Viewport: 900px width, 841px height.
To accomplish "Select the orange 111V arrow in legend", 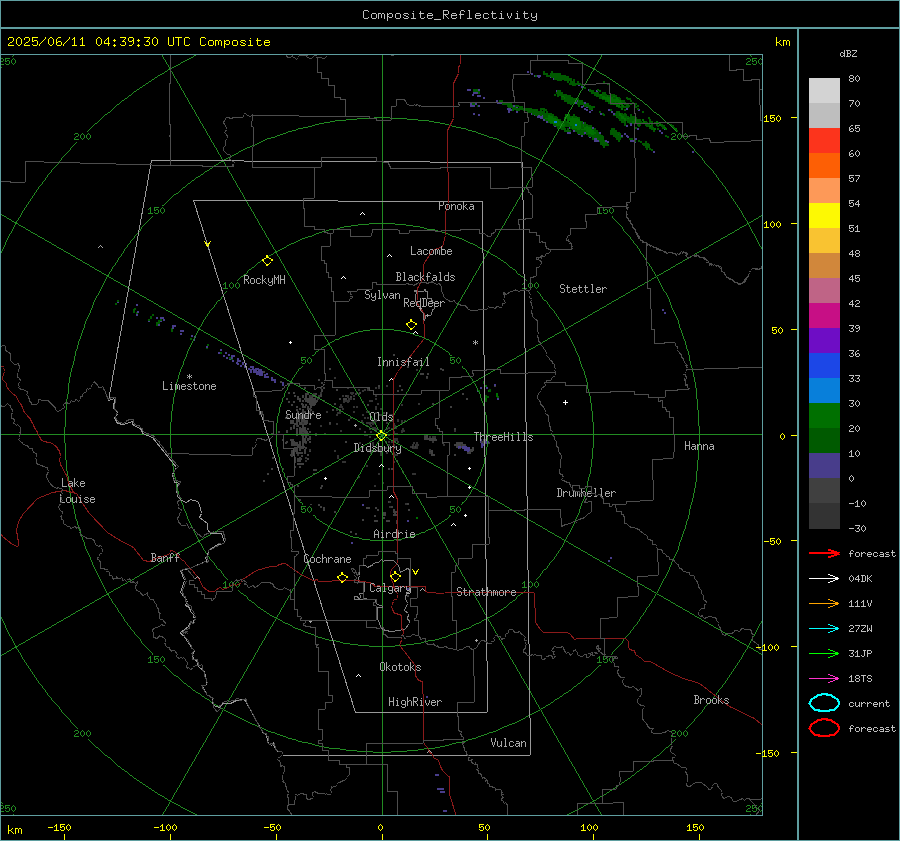I will [824, 603].
